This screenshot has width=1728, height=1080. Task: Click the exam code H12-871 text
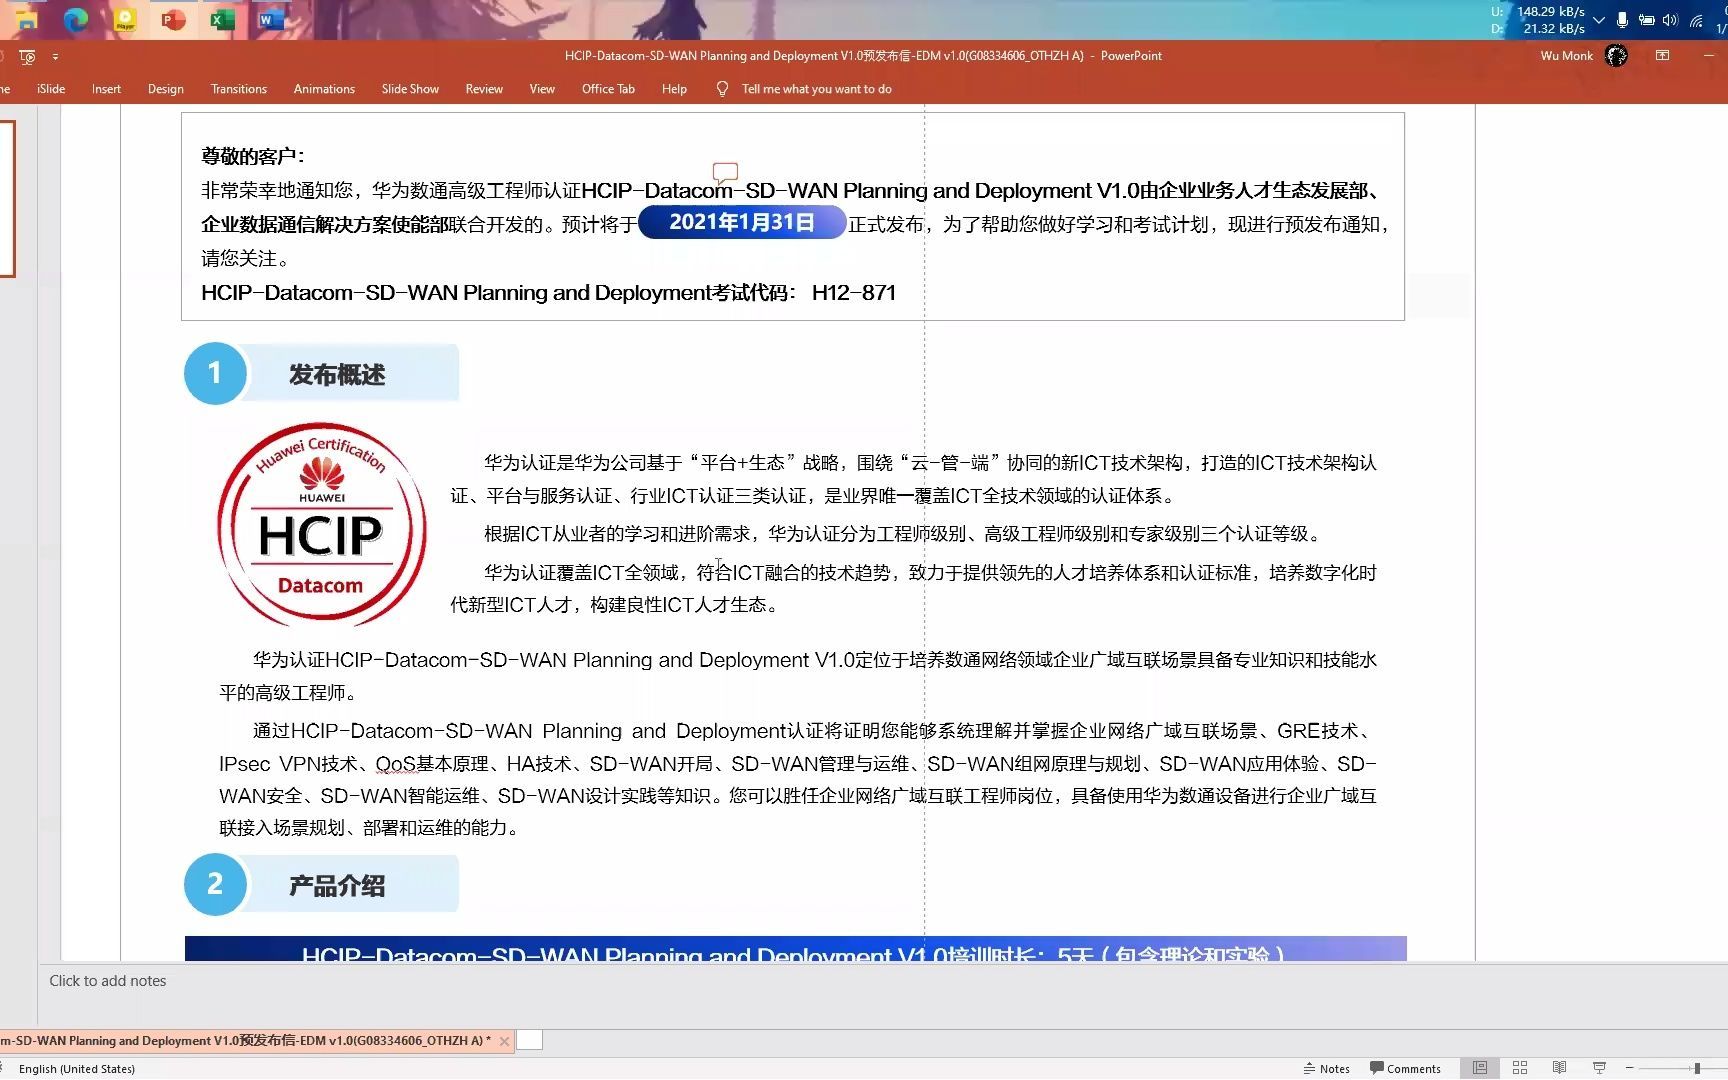854,293
